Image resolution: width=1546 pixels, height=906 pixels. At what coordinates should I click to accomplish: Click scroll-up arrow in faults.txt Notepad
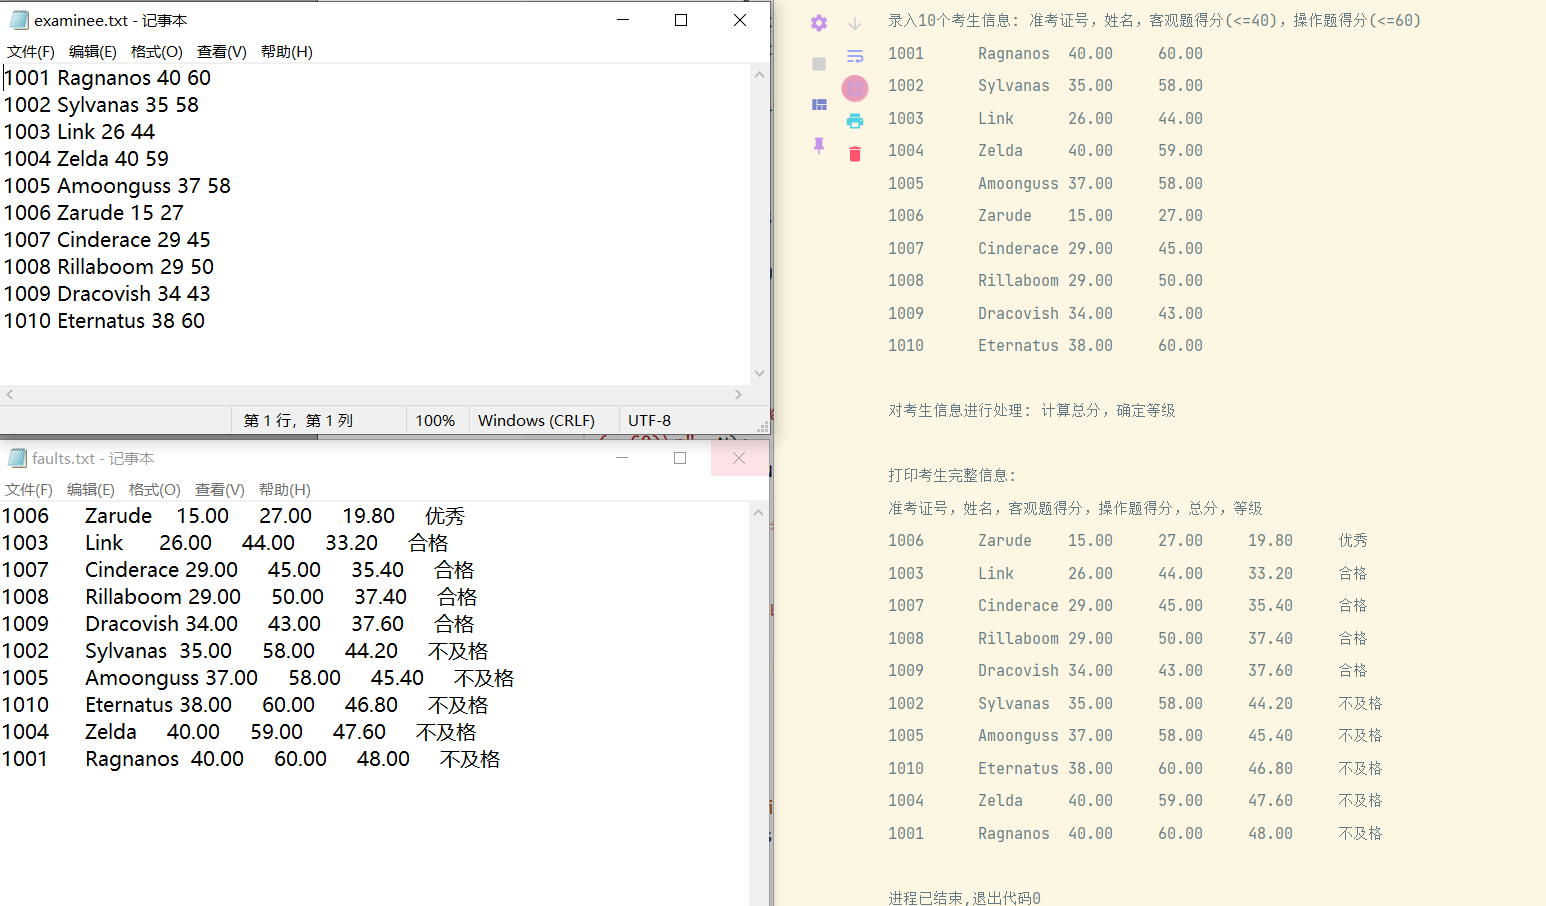(758, 513)
